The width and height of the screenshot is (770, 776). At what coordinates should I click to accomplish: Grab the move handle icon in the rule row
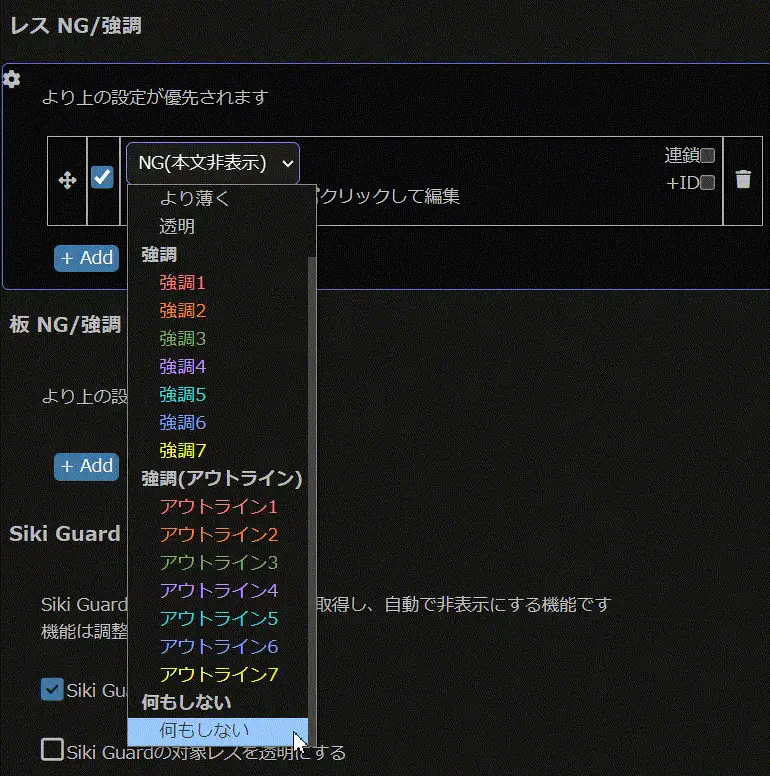pos(67,180)
